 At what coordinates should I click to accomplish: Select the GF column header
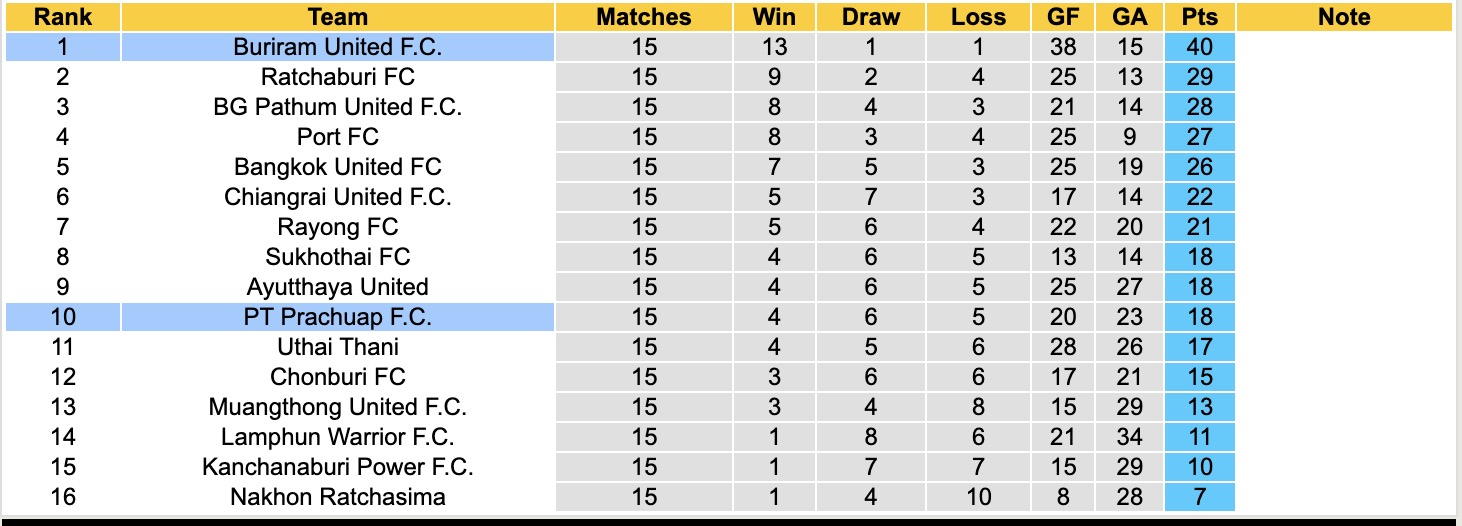(x=1063, y=17)
